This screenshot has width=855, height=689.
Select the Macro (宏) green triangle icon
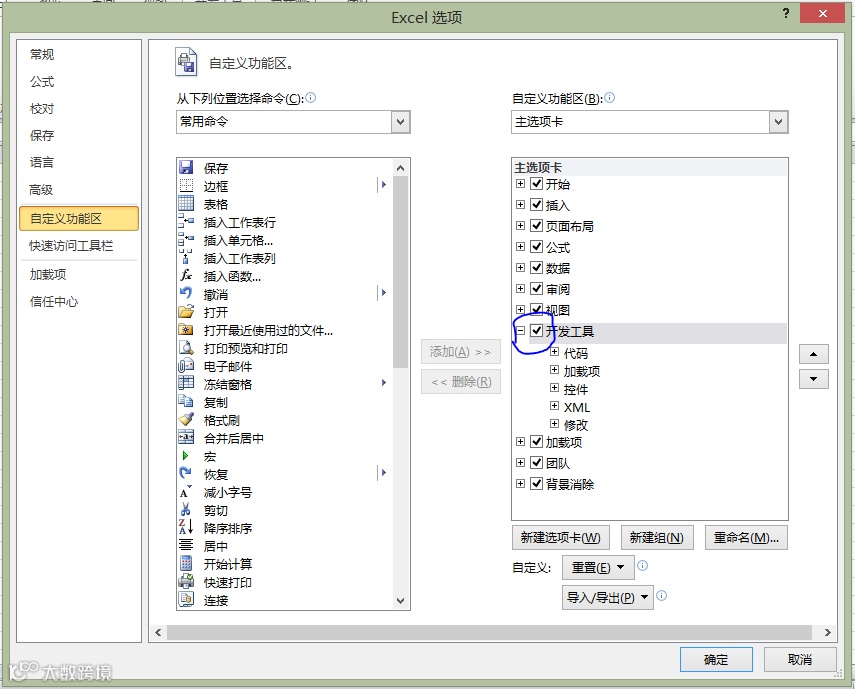coord(185,455)
